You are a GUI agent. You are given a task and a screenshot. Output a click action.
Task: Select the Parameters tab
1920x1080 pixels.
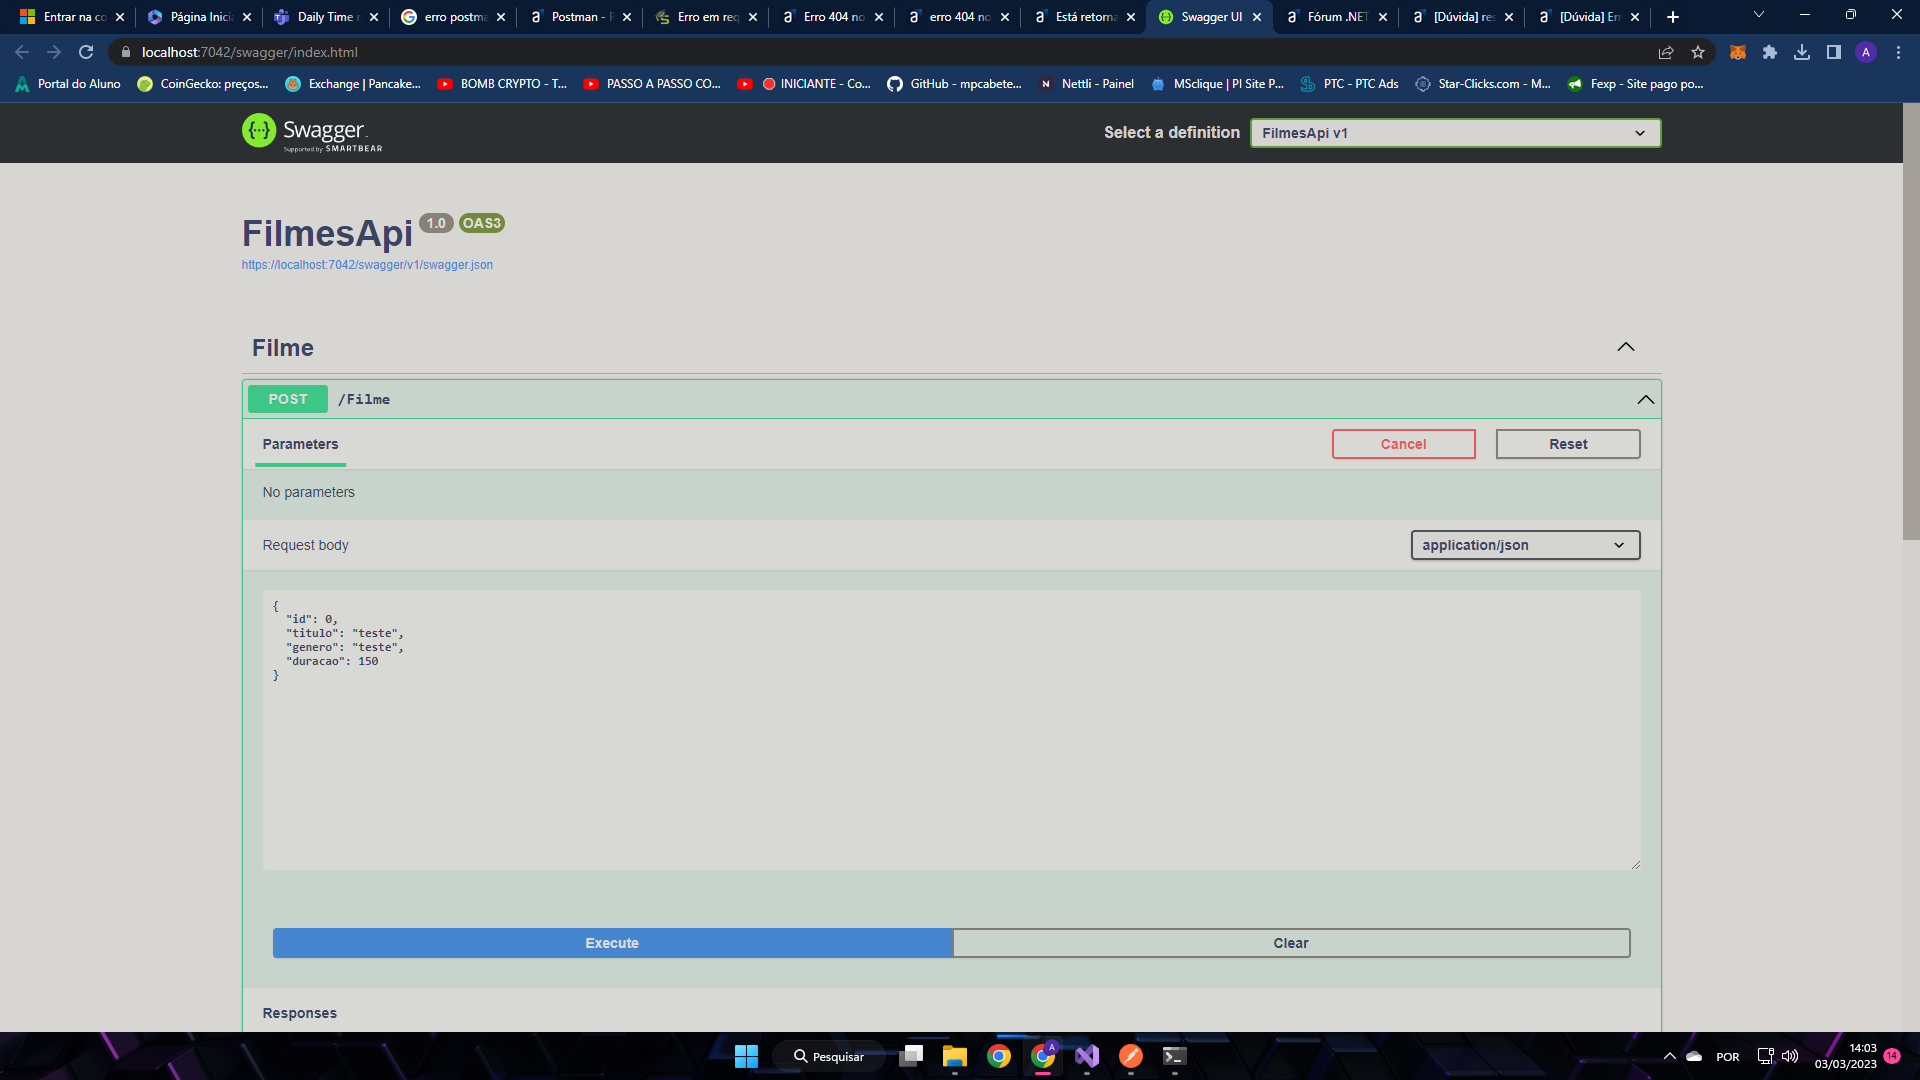click(300, 444)
